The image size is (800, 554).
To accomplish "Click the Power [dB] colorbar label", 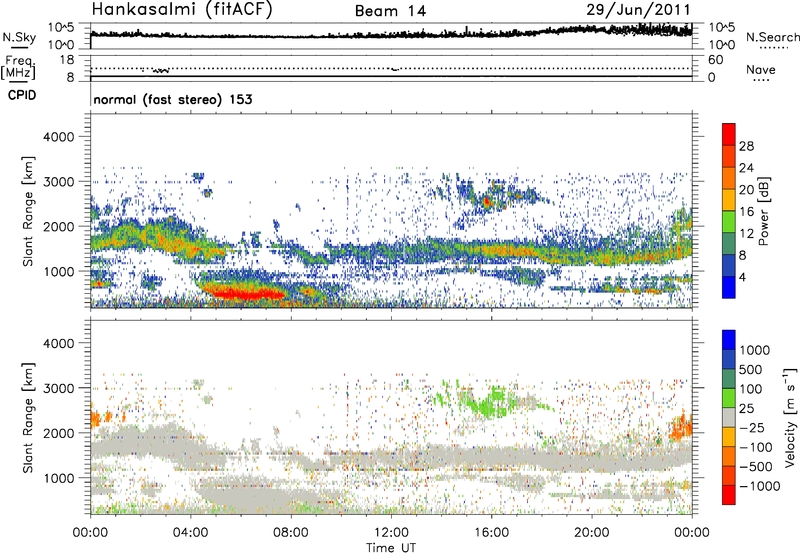I will (763, 211).
